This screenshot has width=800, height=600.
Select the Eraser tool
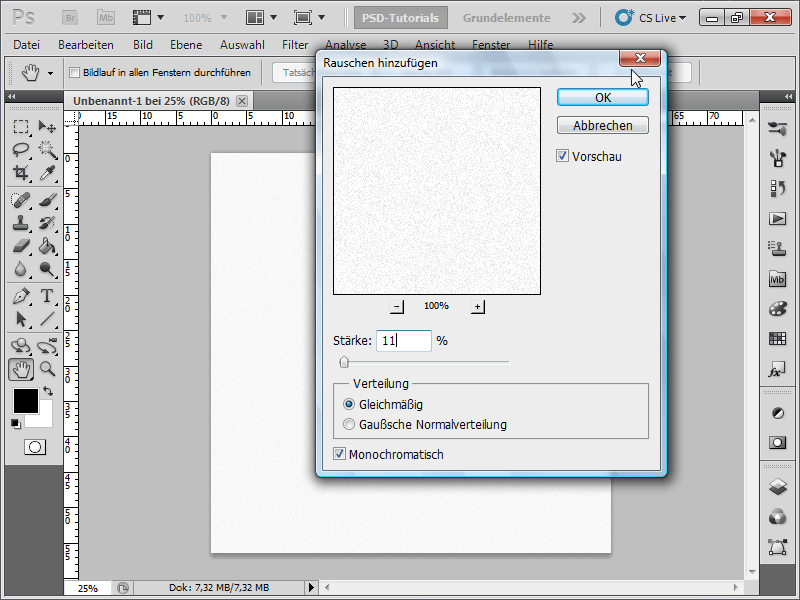pyautogui.click(x=21, y=246)
